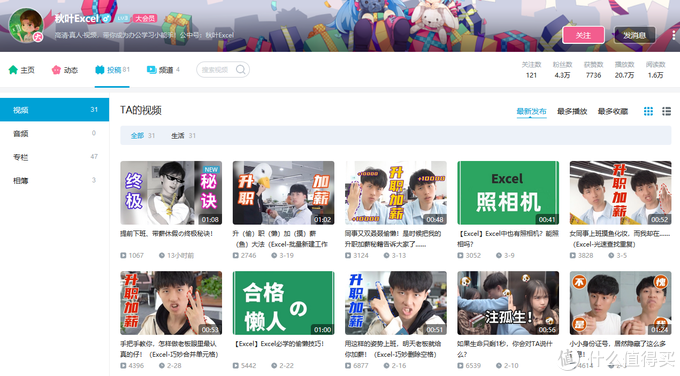Select 相簿 in sidebar

(x=55, y=180)
